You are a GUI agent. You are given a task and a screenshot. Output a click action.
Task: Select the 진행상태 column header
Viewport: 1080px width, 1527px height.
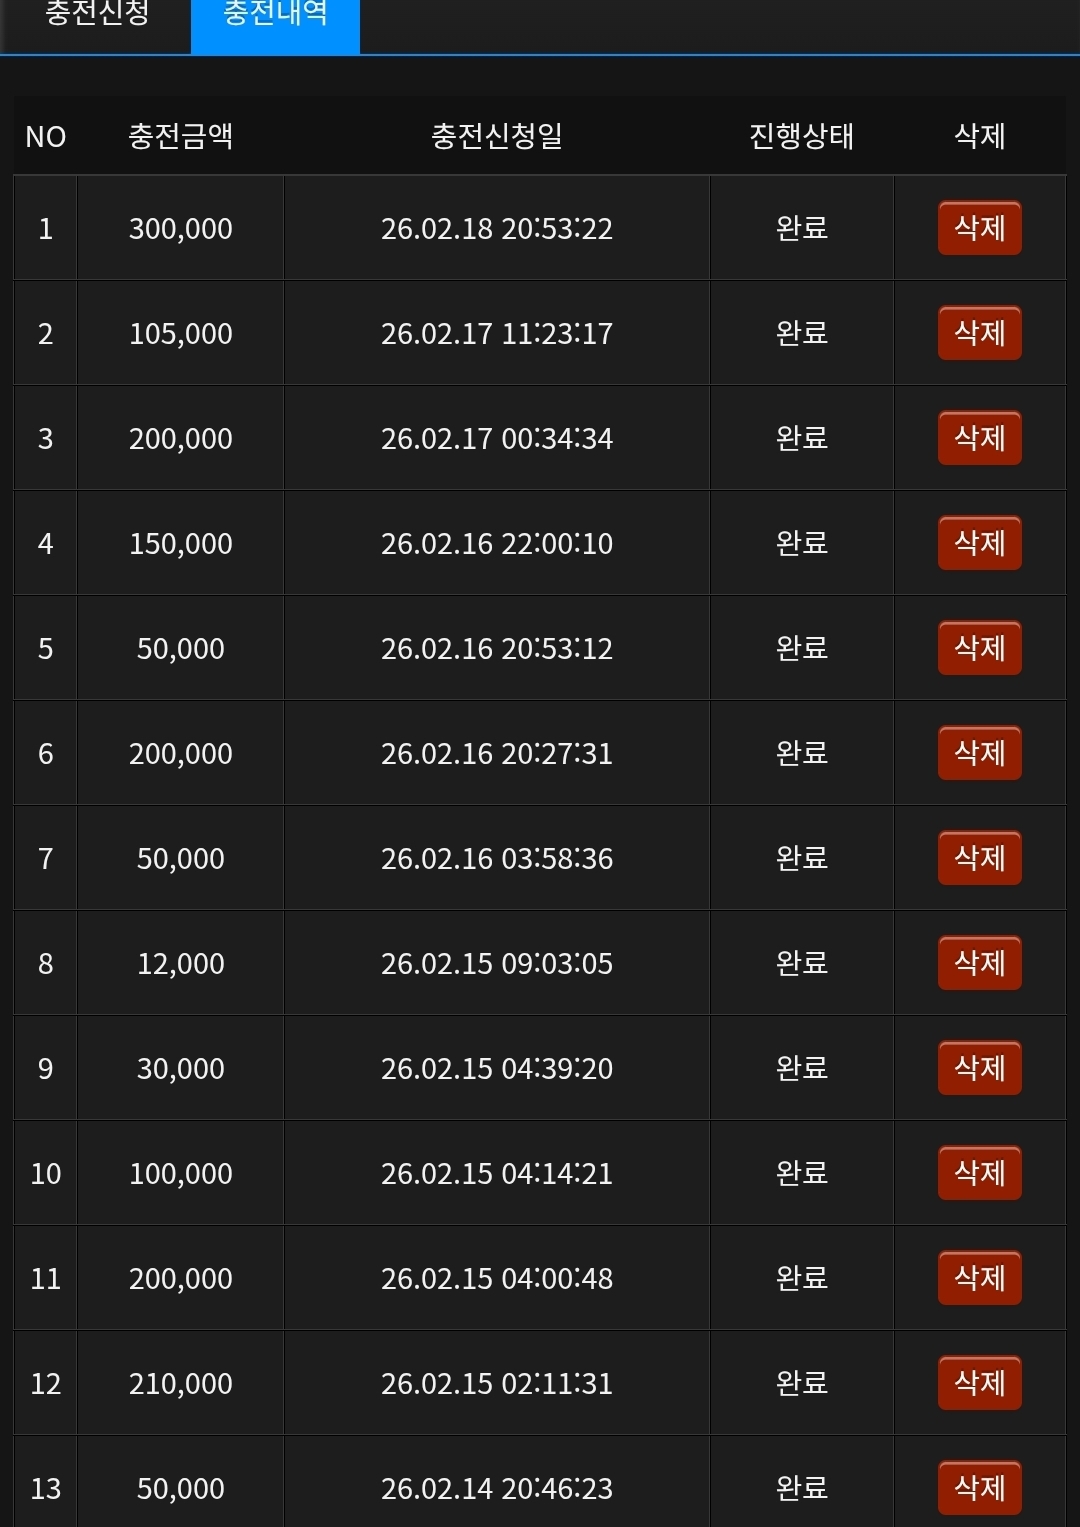coord(801,136)
